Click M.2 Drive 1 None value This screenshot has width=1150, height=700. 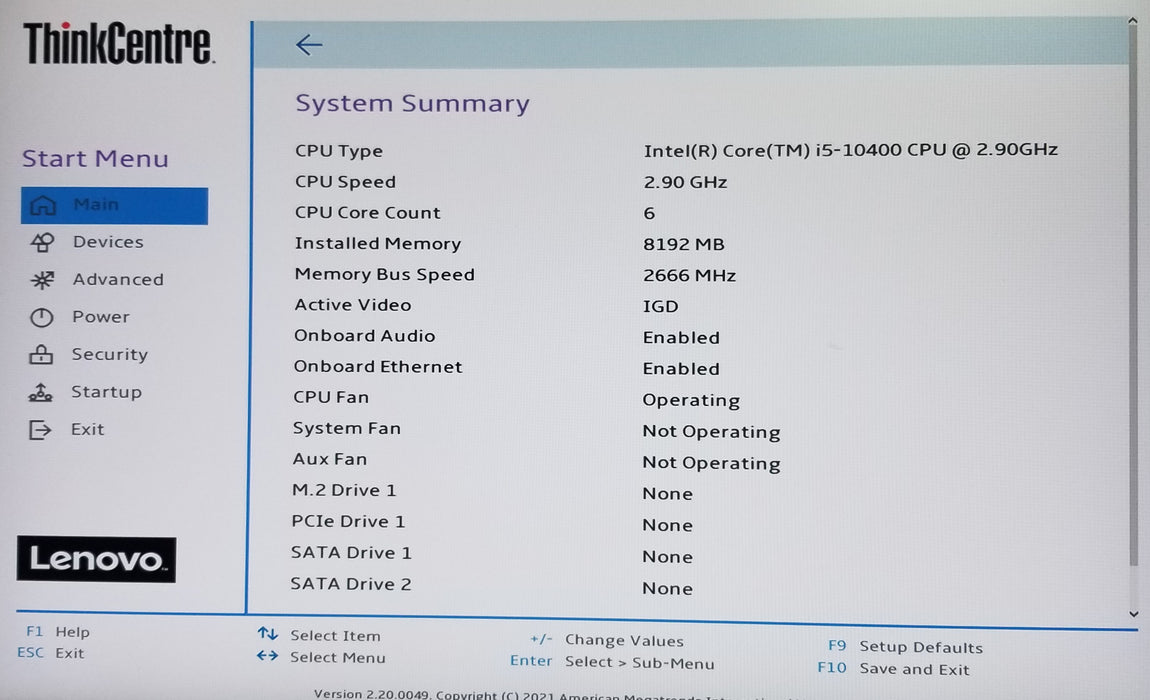tap(667, 495)
